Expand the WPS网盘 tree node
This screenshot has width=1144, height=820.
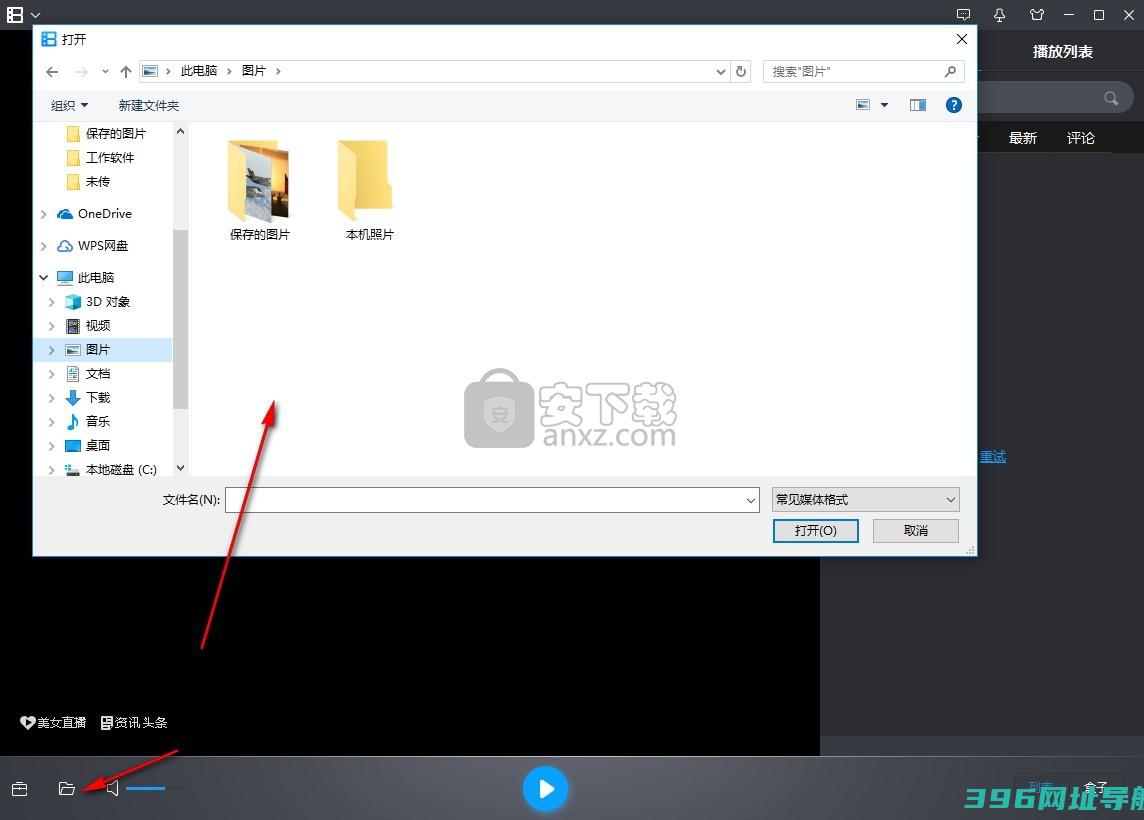[43, 246]
